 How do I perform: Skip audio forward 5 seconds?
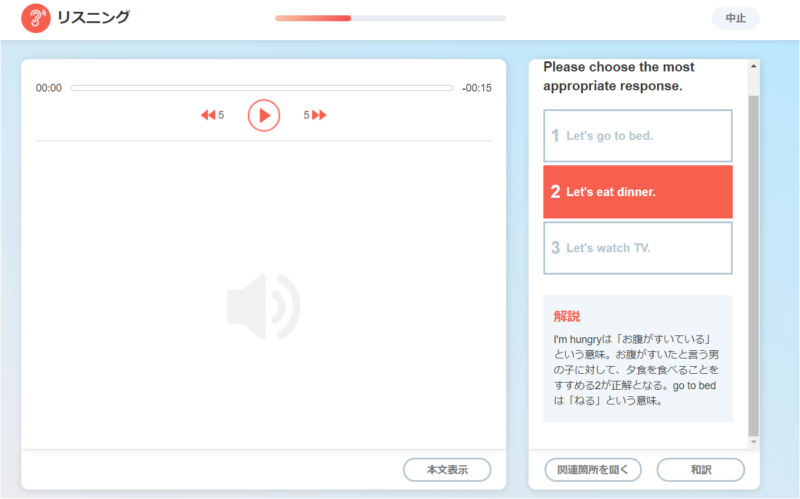click(x=315, y=115)
